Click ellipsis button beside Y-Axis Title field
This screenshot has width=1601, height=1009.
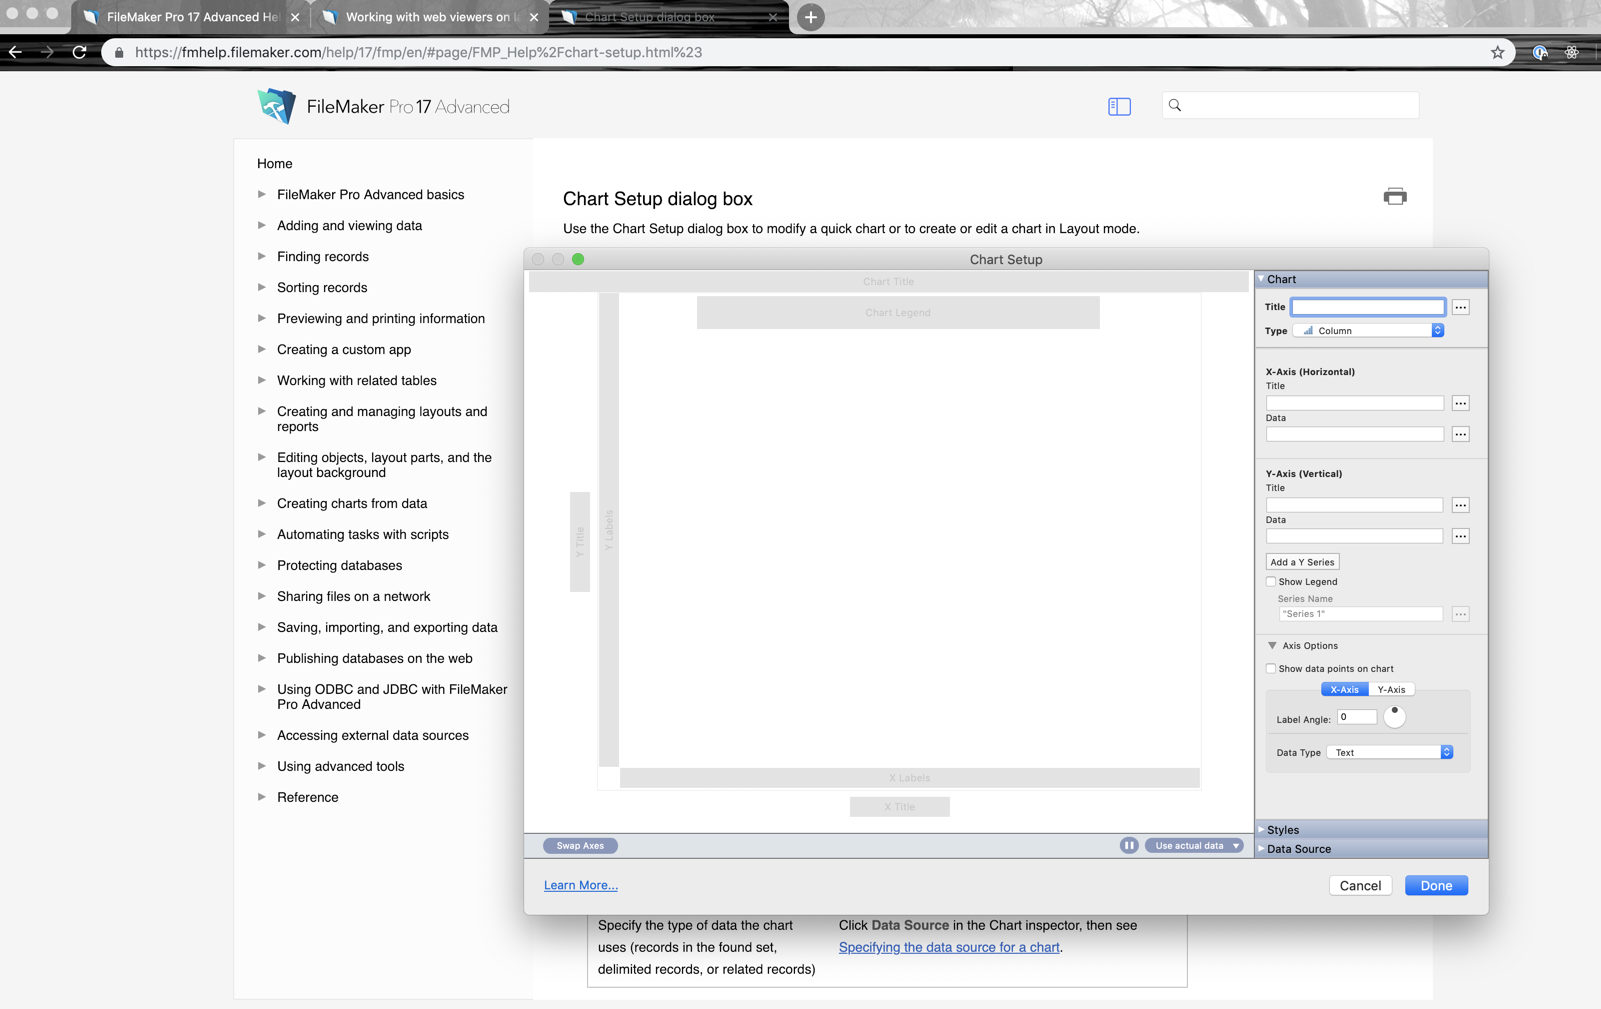[x=1461, y=505]
